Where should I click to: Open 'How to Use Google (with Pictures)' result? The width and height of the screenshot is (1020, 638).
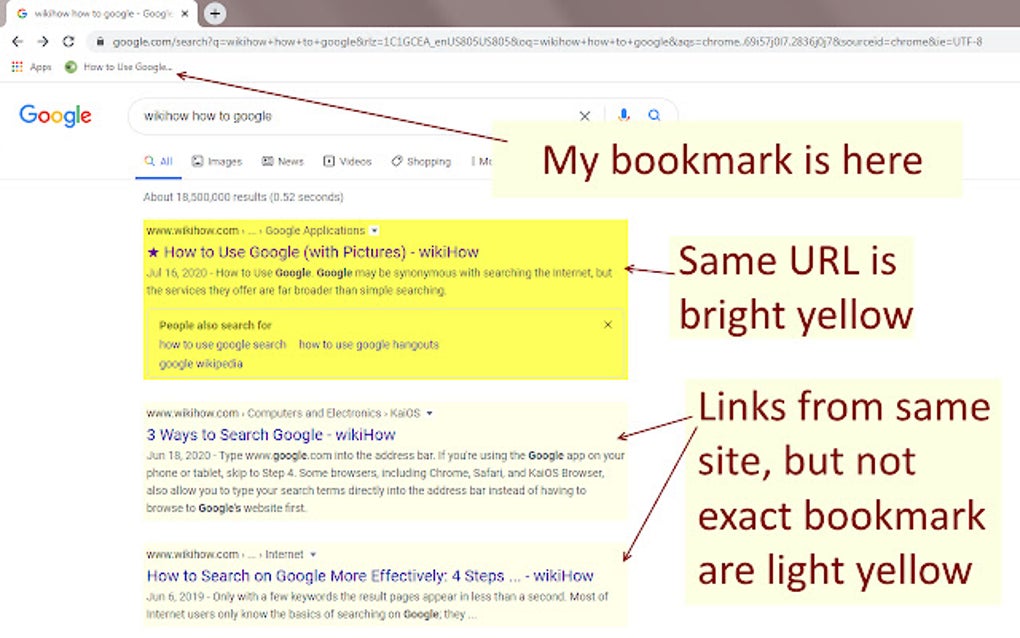(x=314, y=252)
